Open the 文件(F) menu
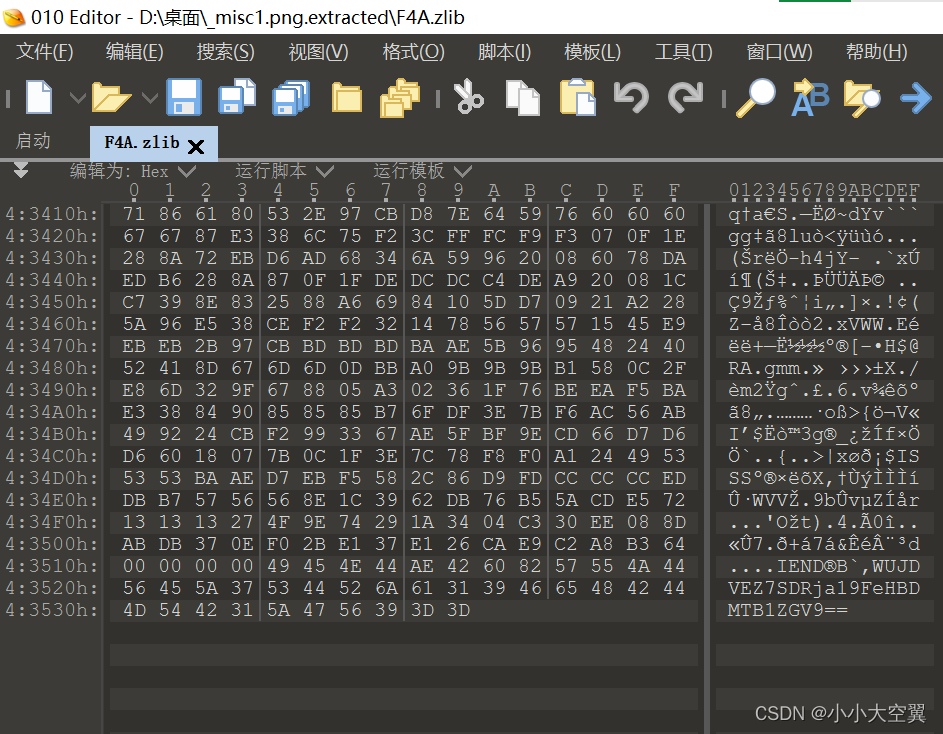 pos(45,52)
